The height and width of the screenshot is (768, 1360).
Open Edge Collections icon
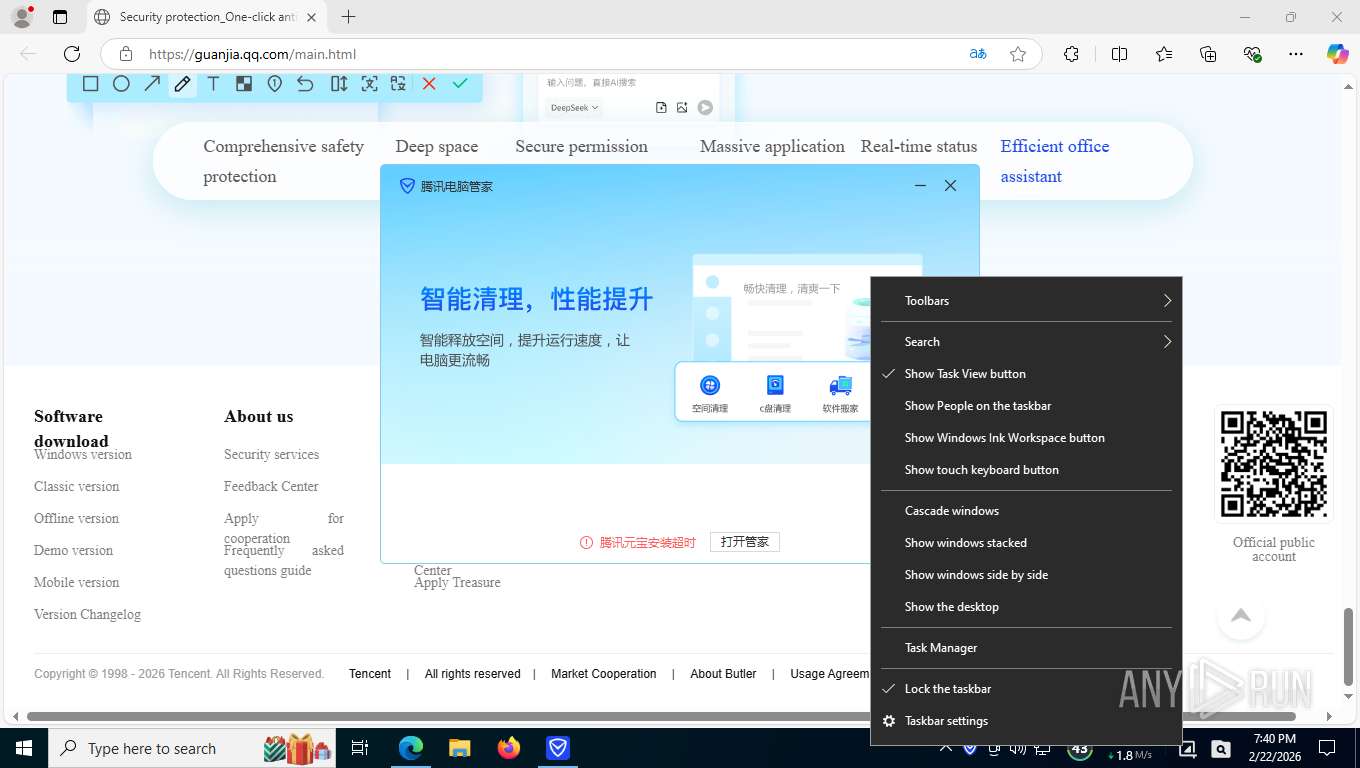point(1208,54)
